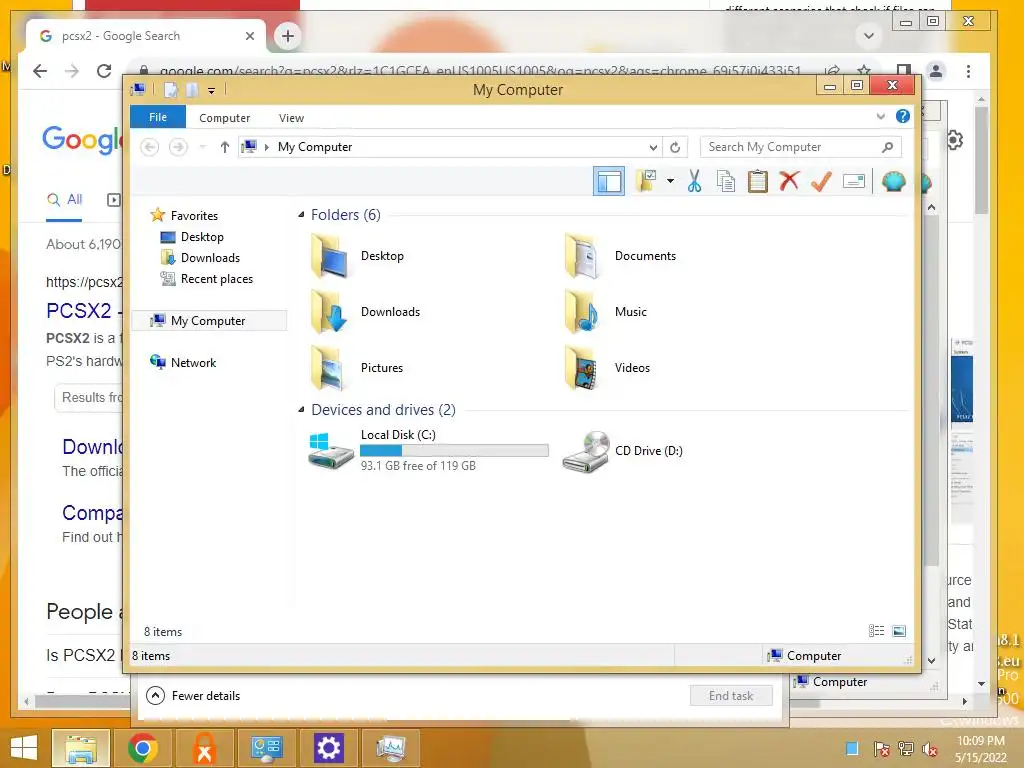Switch to the details view using the status bar icon
The width and height of the screenshot is (1024, 768).
click(x=876, y=631)
